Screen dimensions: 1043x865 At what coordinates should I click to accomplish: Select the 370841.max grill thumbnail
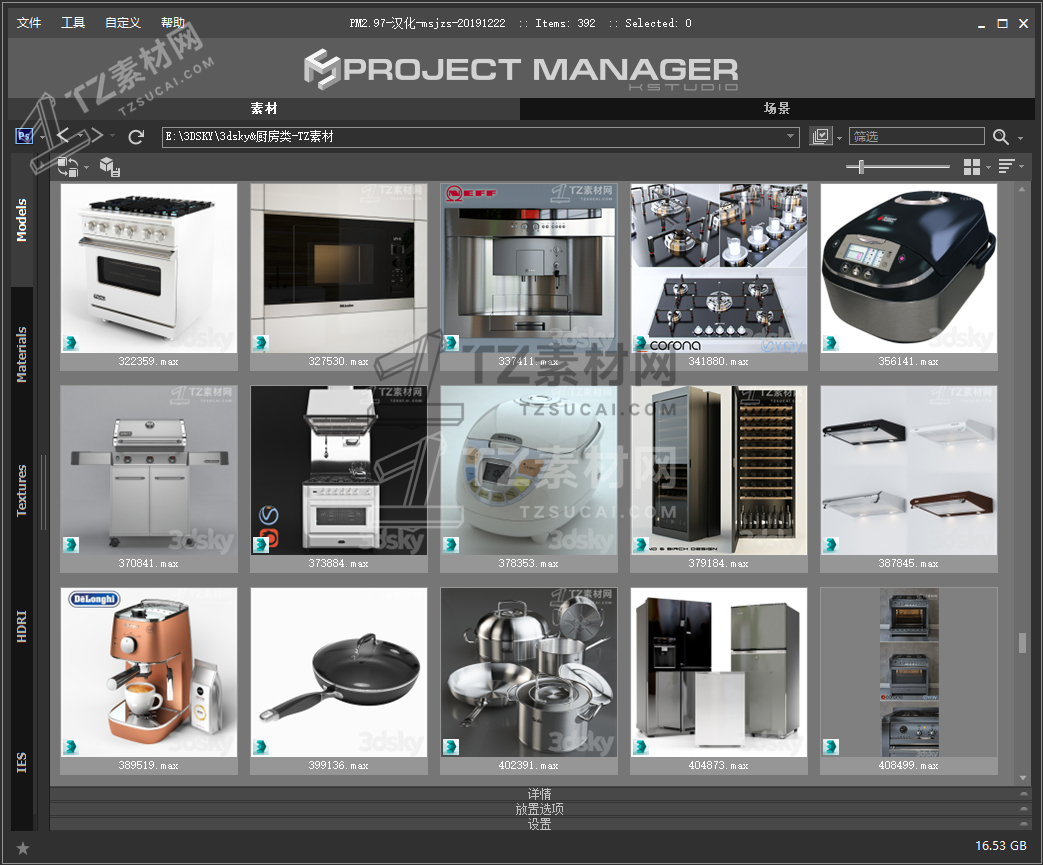(149, 470)
